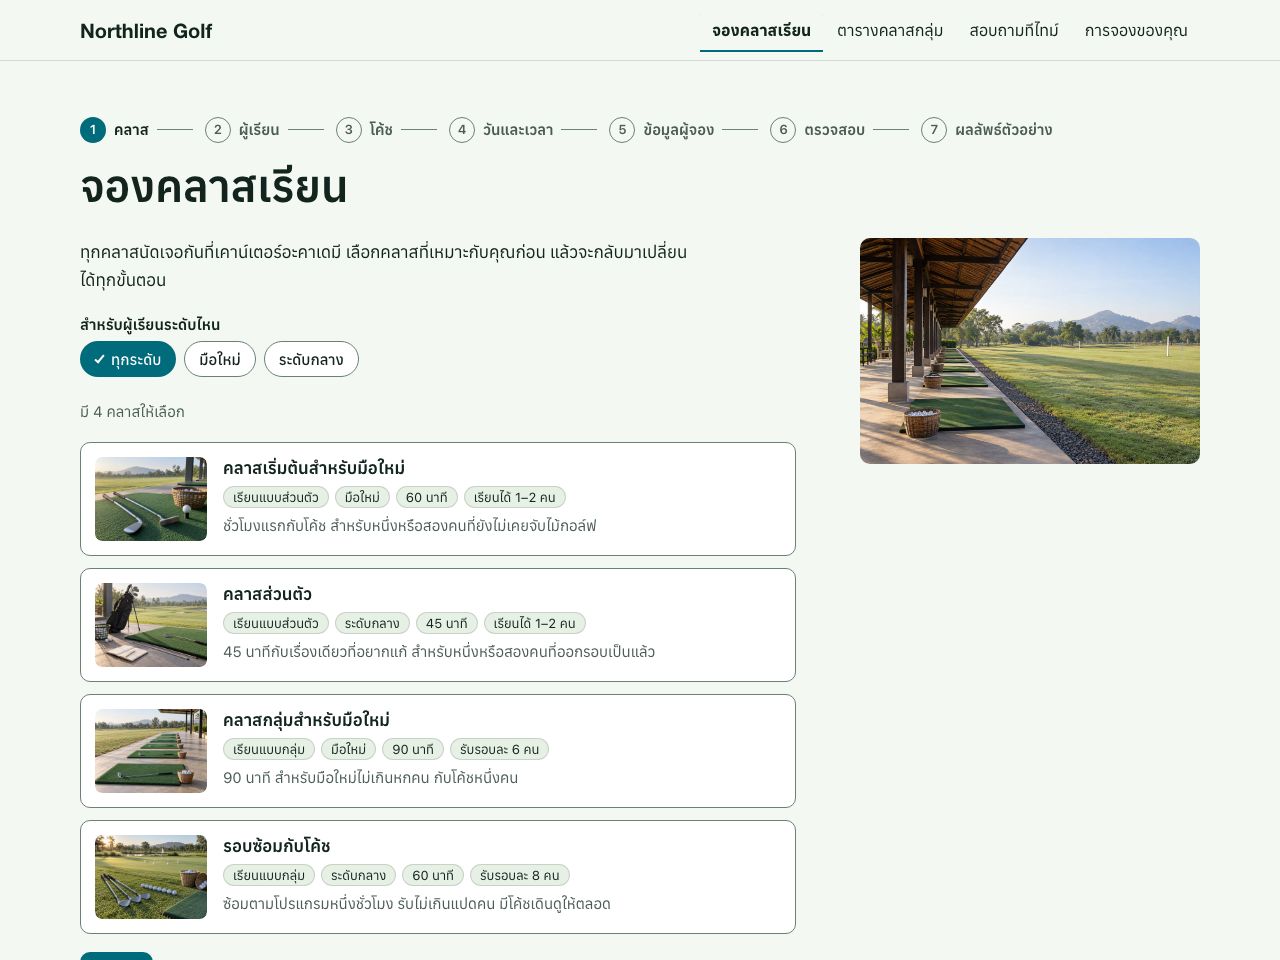Screen dimensions: 1280x960
Task: Open การจองของคุณ in the top navigation
Action: [x=1136, y=31]
